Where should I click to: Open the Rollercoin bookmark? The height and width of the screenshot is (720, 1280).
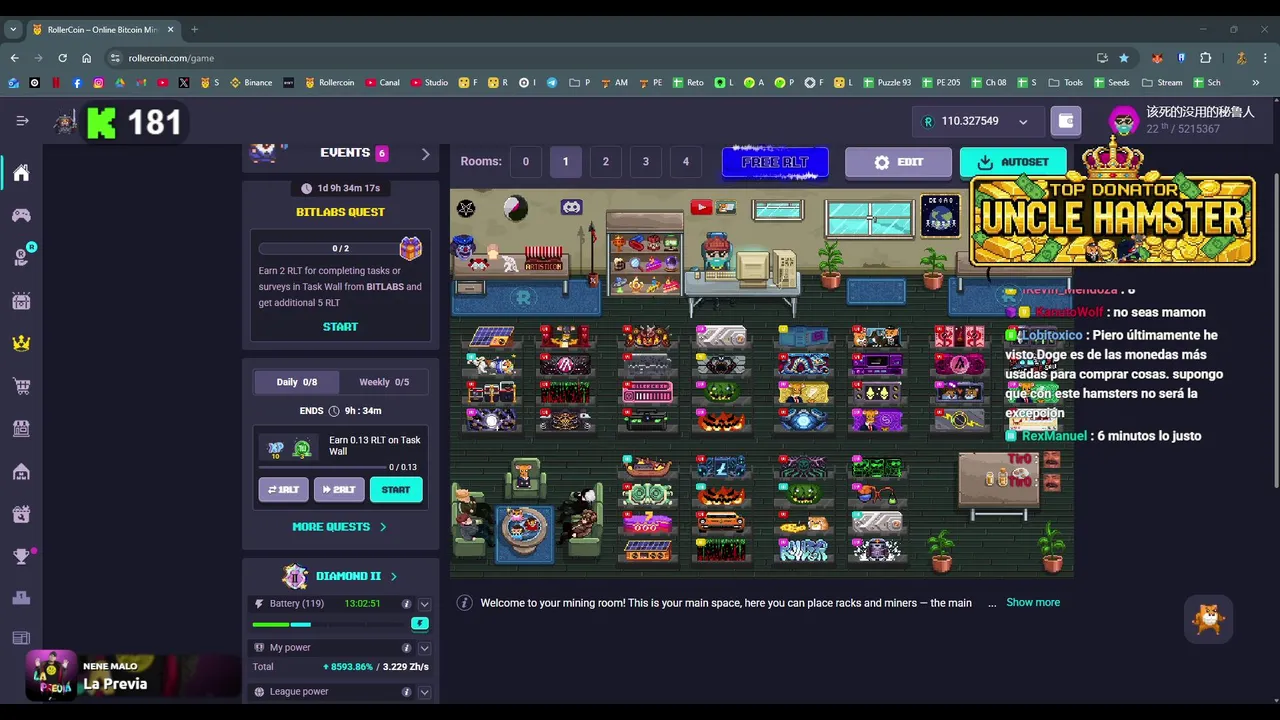click(329, 83)
